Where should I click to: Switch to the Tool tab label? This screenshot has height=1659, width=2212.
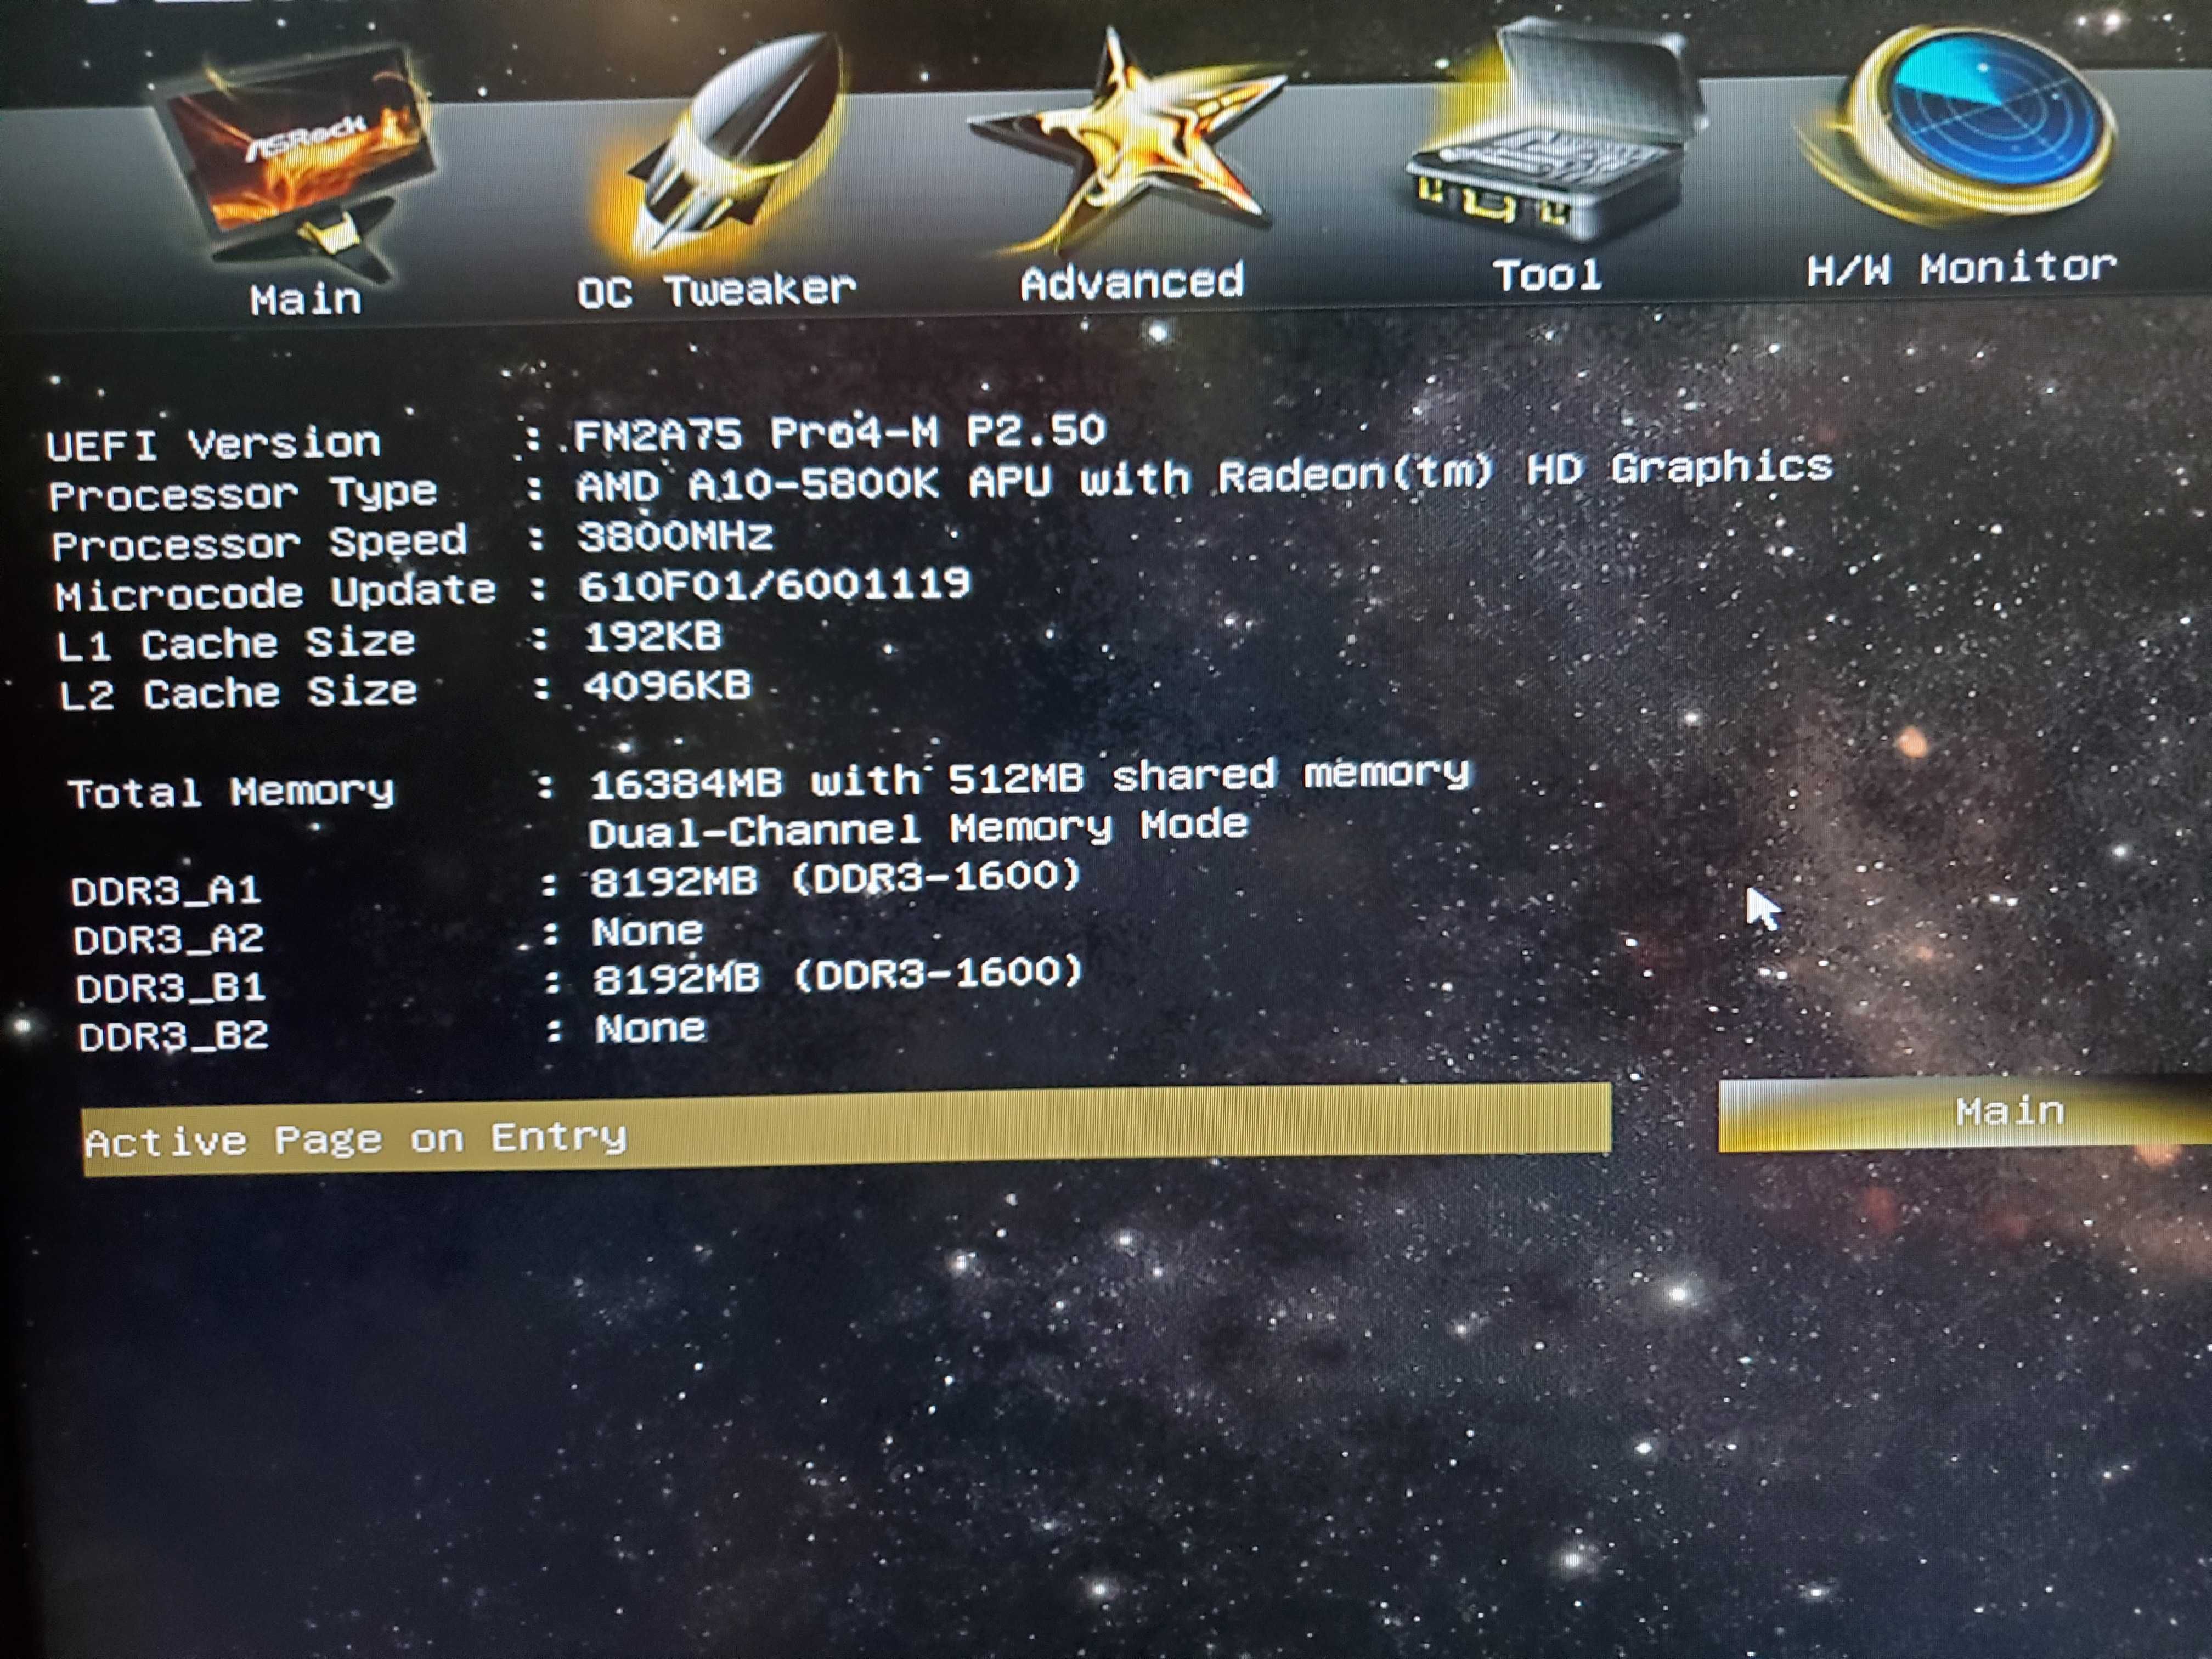[x=1548, y=275]
